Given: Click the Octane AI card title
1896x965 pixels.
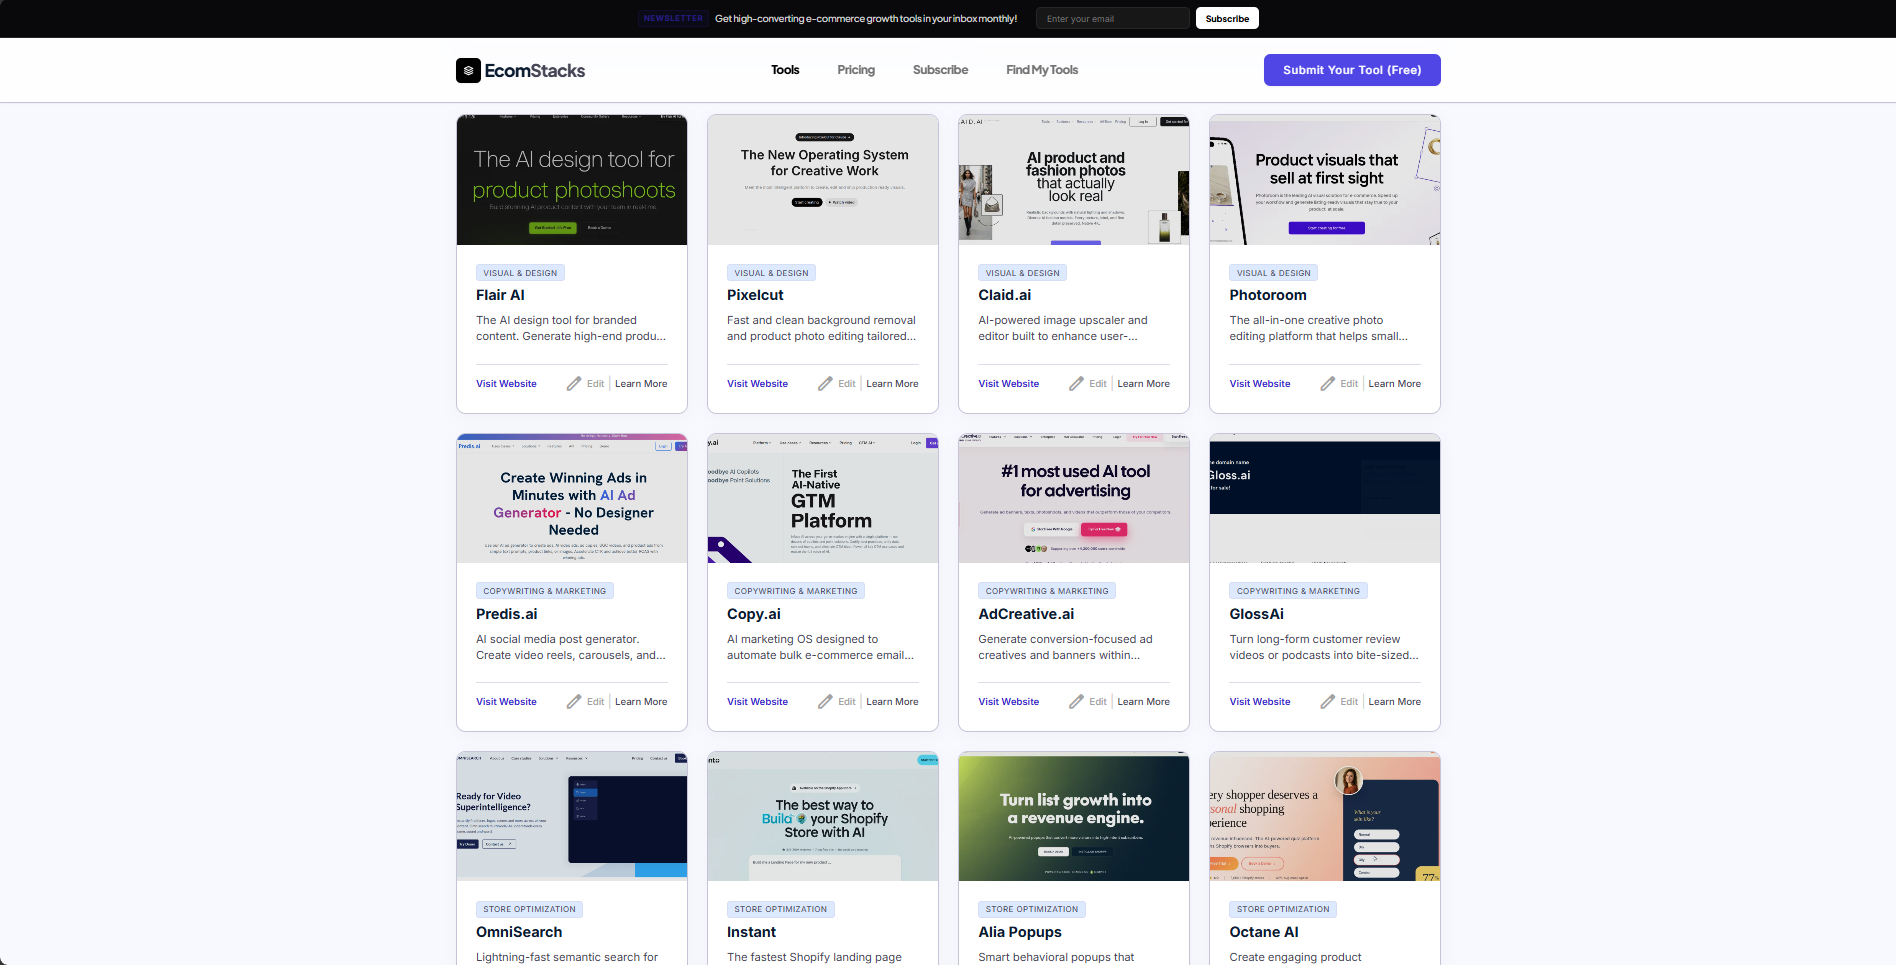Looking at the screenshot, I should click(x=1264, y=932).
